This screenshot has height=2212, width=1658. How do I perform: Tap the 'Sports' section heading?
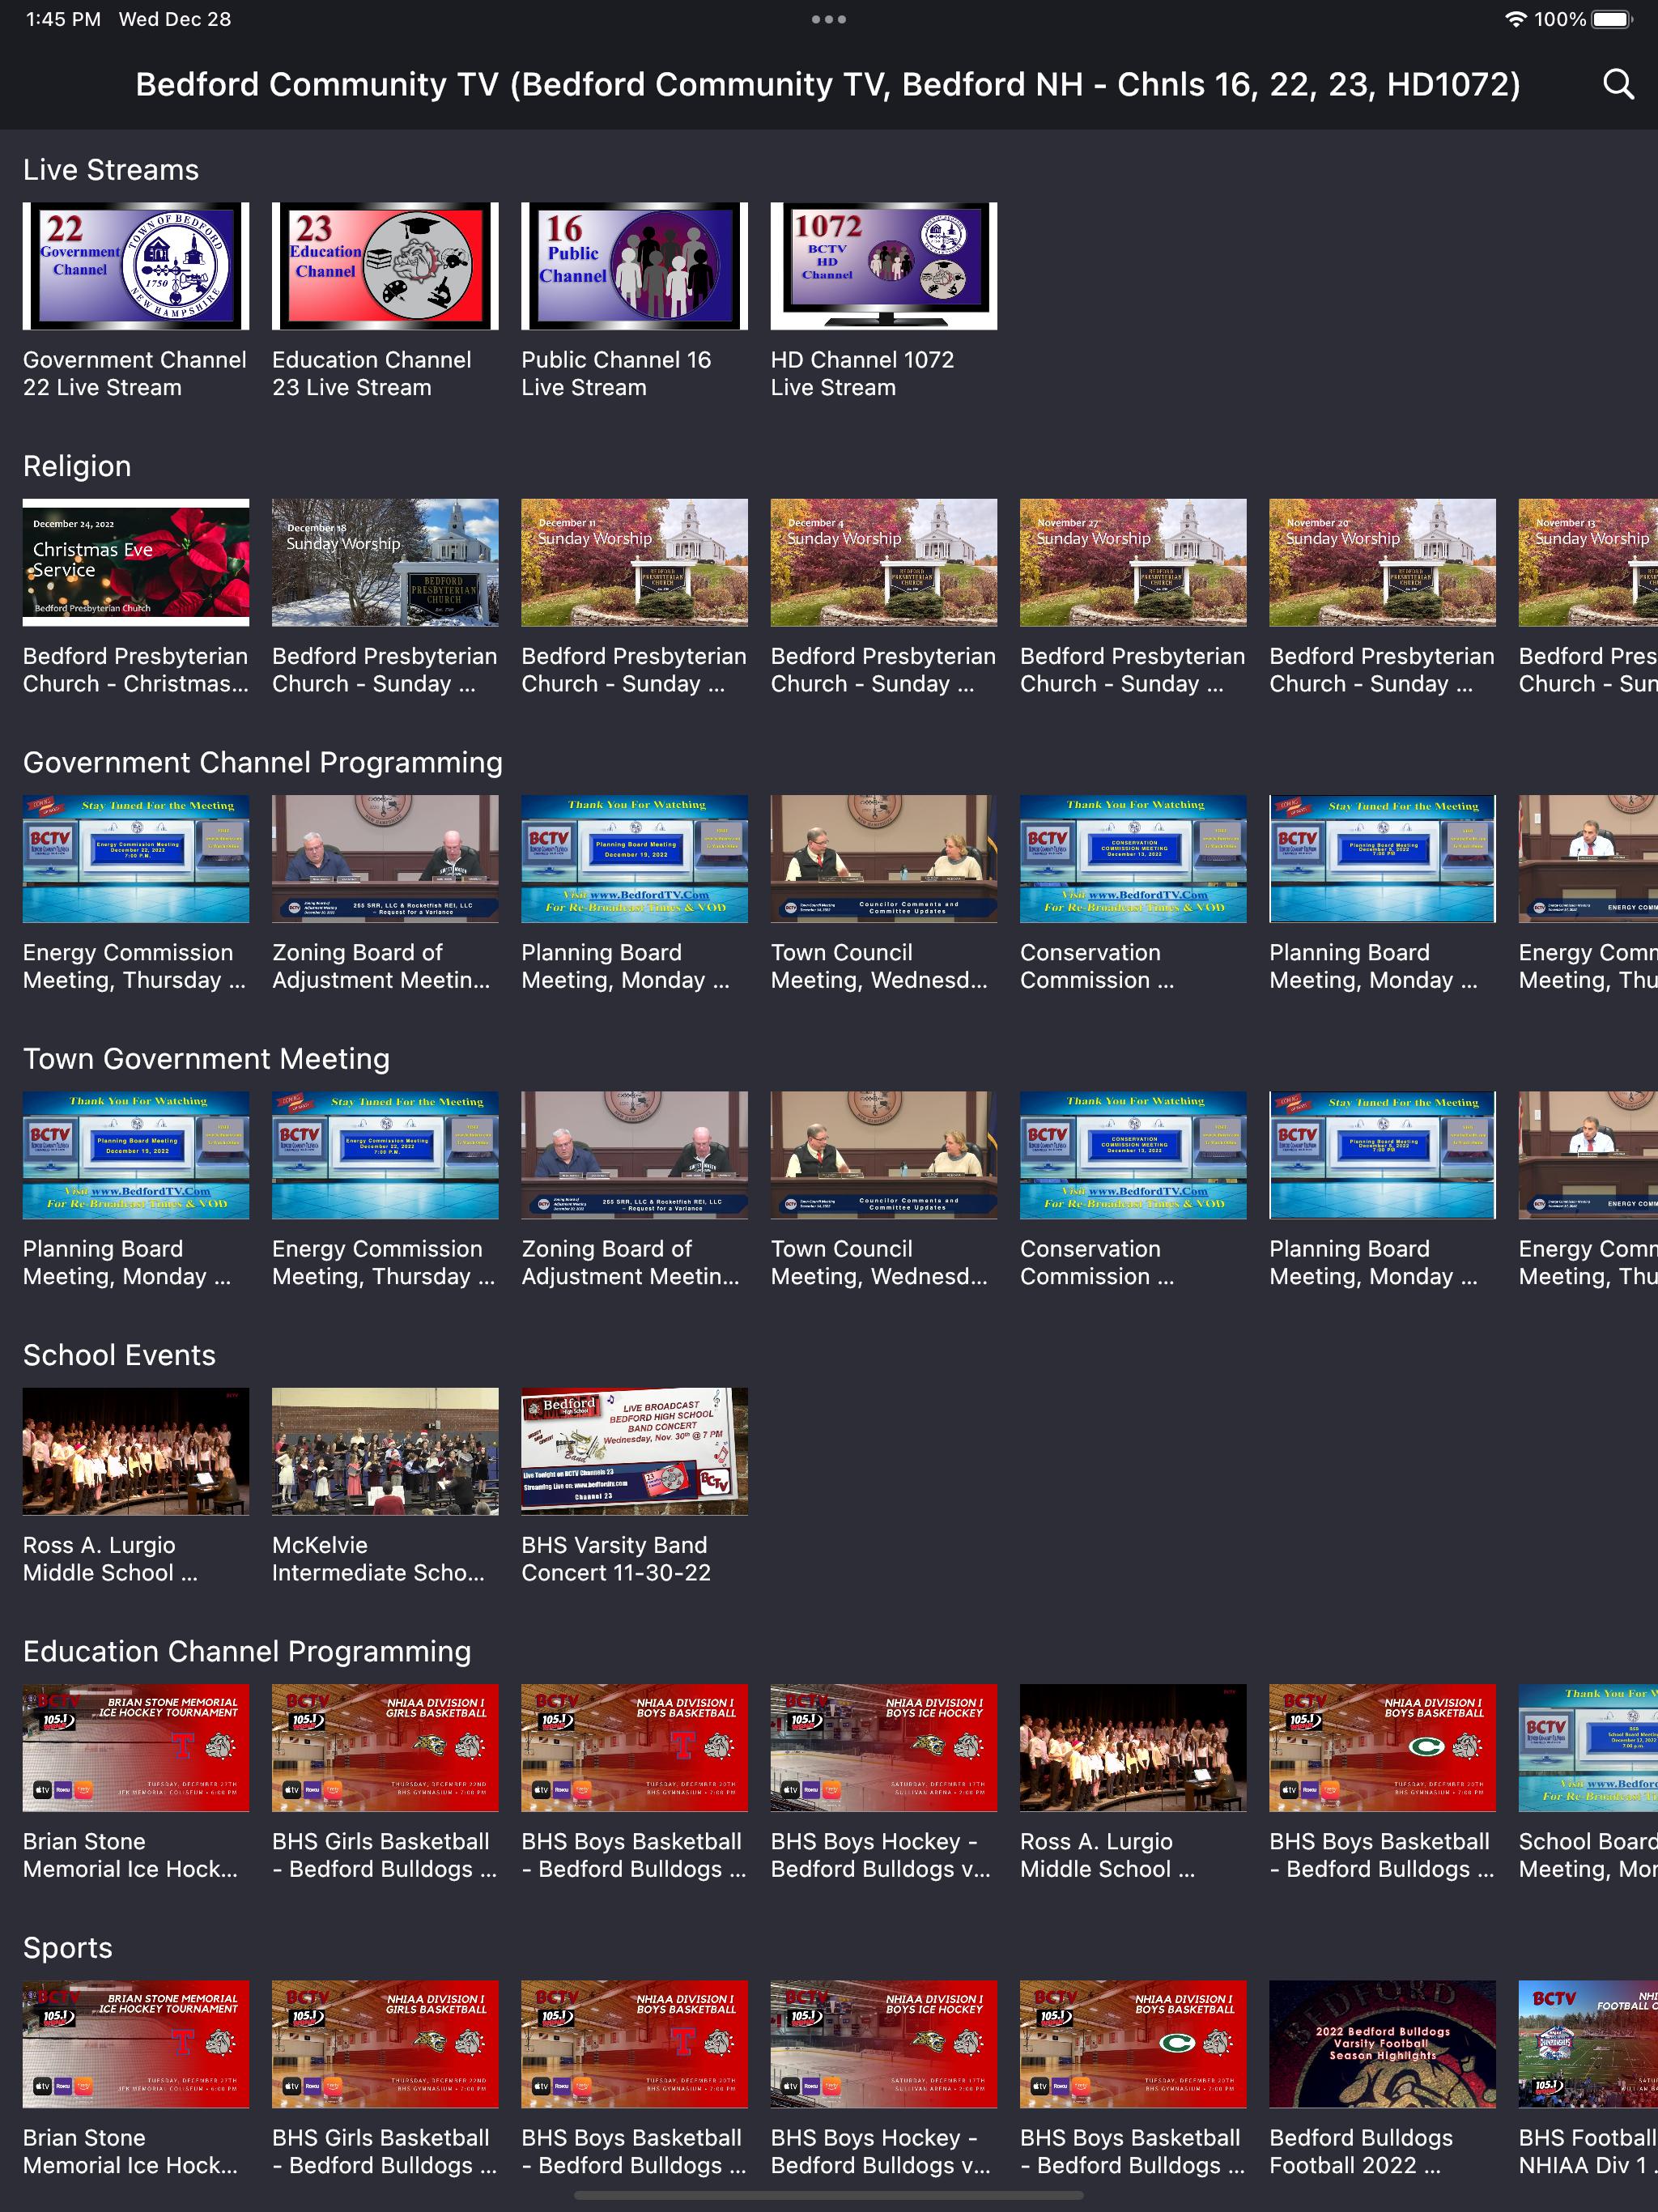tap(68, 1948)
